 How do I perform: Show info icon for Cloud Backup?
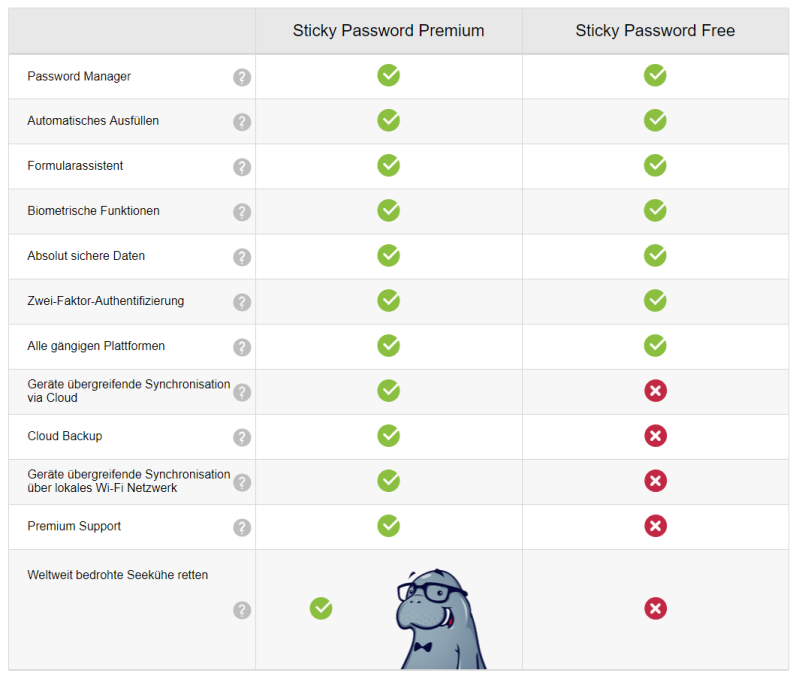pyautogui.click(x=242, y=438)
